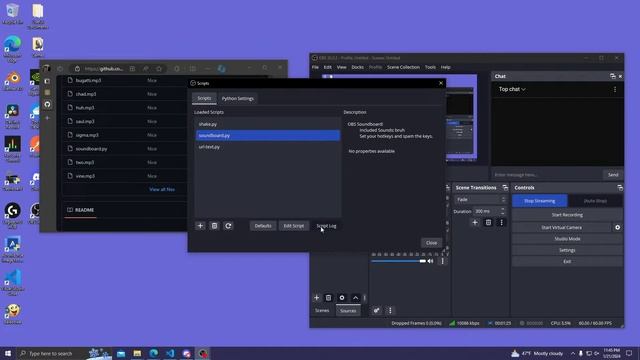Click Stop Streaming in Controls
Viewport: 640px width, 360px height.
[540, 201]
